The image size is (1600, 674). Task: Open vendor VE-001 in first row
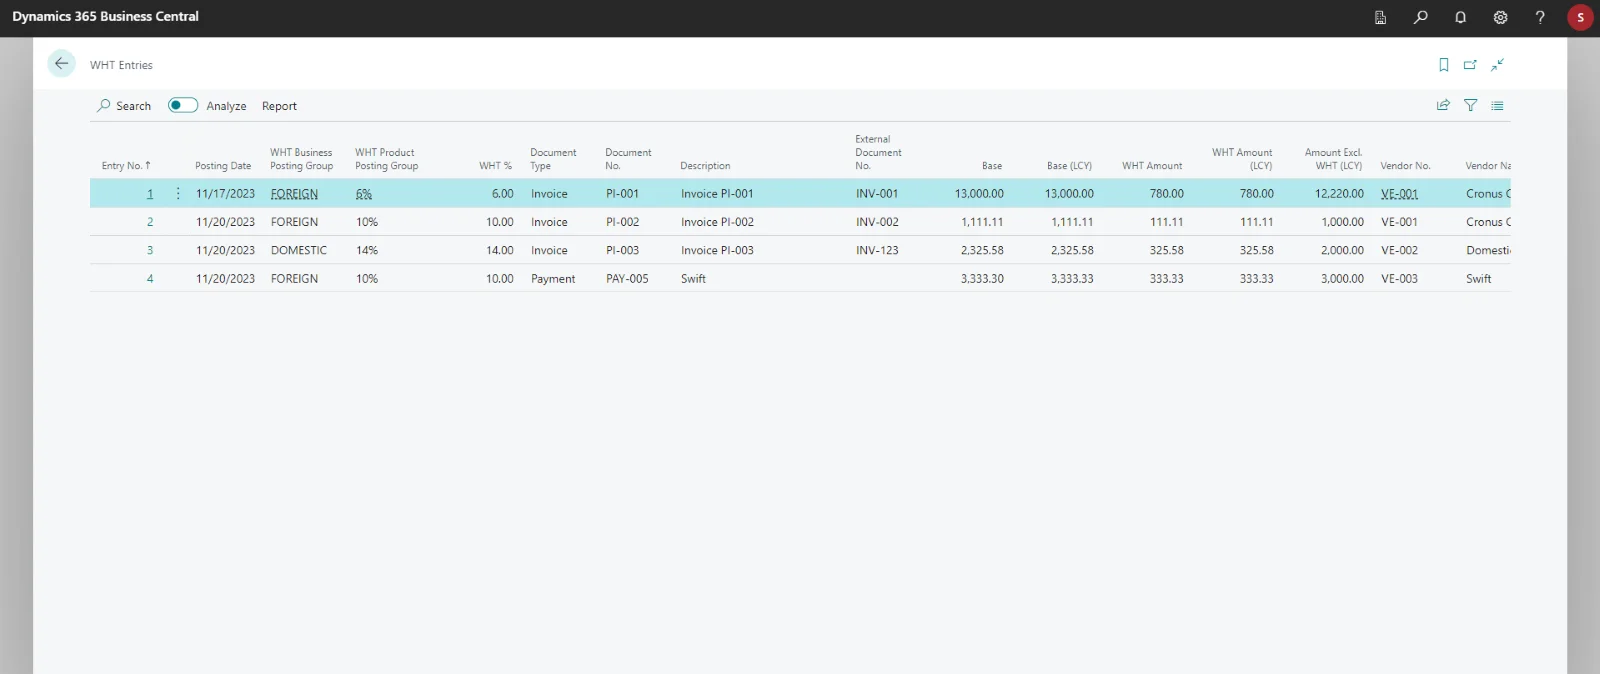[1399, 194]
